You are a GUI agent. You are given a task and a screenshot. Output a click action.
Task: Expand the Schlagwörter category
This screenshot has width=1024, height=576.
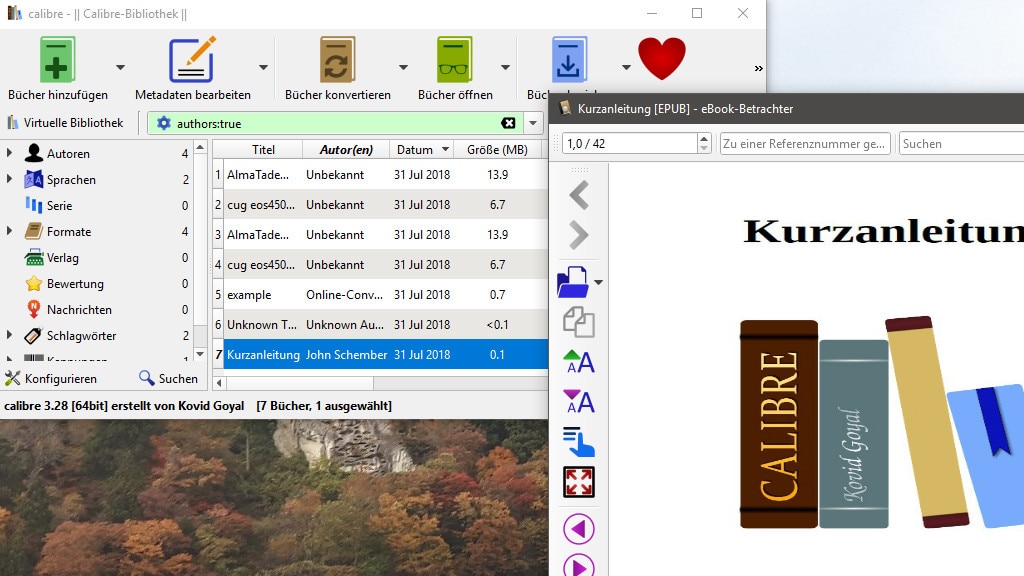click(x=10, y=335)
